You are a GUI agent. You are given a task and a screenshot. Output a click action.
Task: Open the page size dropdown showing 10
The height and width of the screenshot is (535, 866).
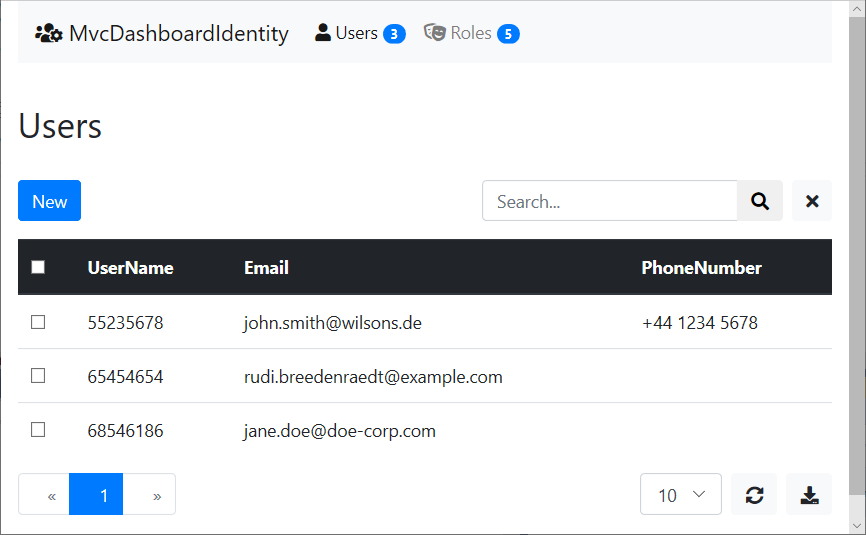[x=680, y=495]
